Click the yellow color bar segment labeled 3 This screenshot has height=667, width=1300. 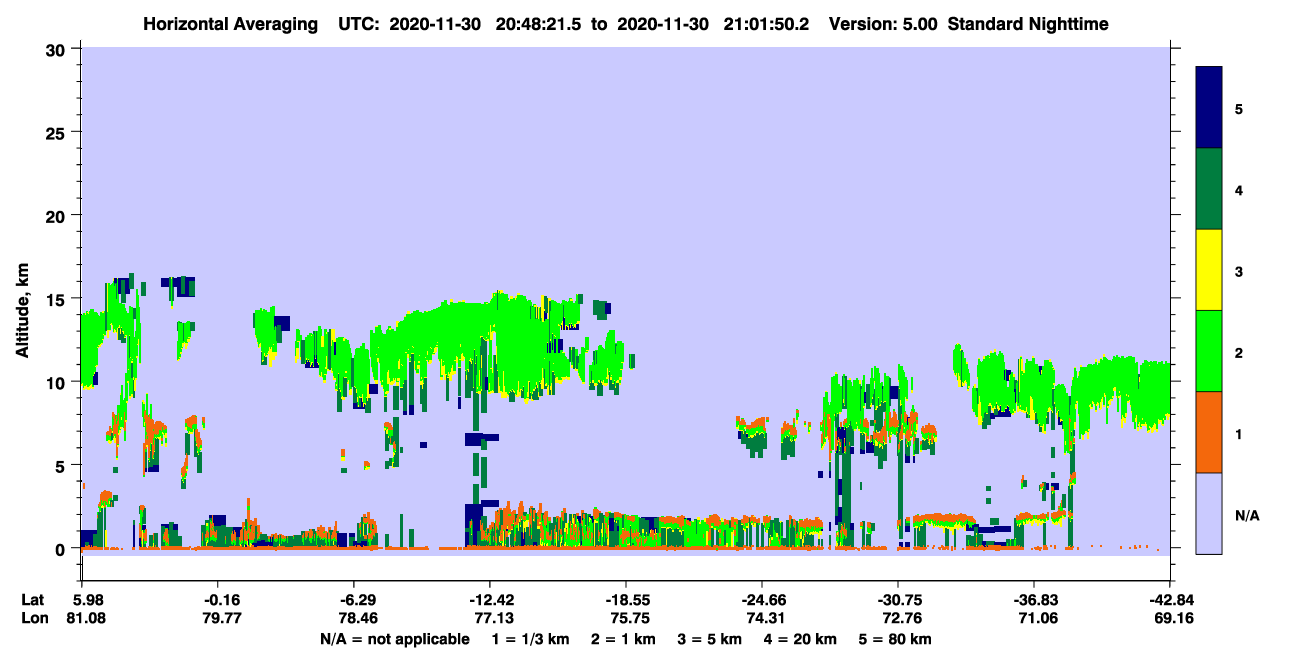(x=1209, y=270)
